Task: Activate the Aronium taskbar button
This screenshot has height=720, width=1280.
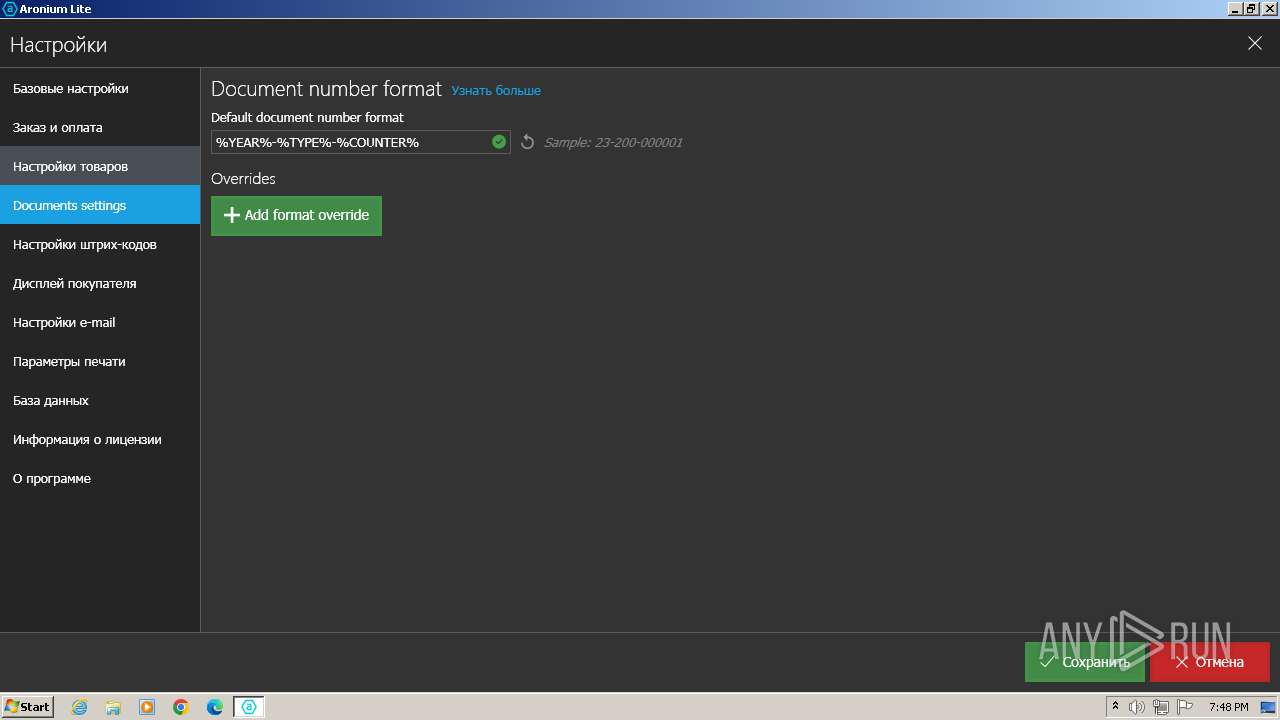Action: tap(249, 707)
